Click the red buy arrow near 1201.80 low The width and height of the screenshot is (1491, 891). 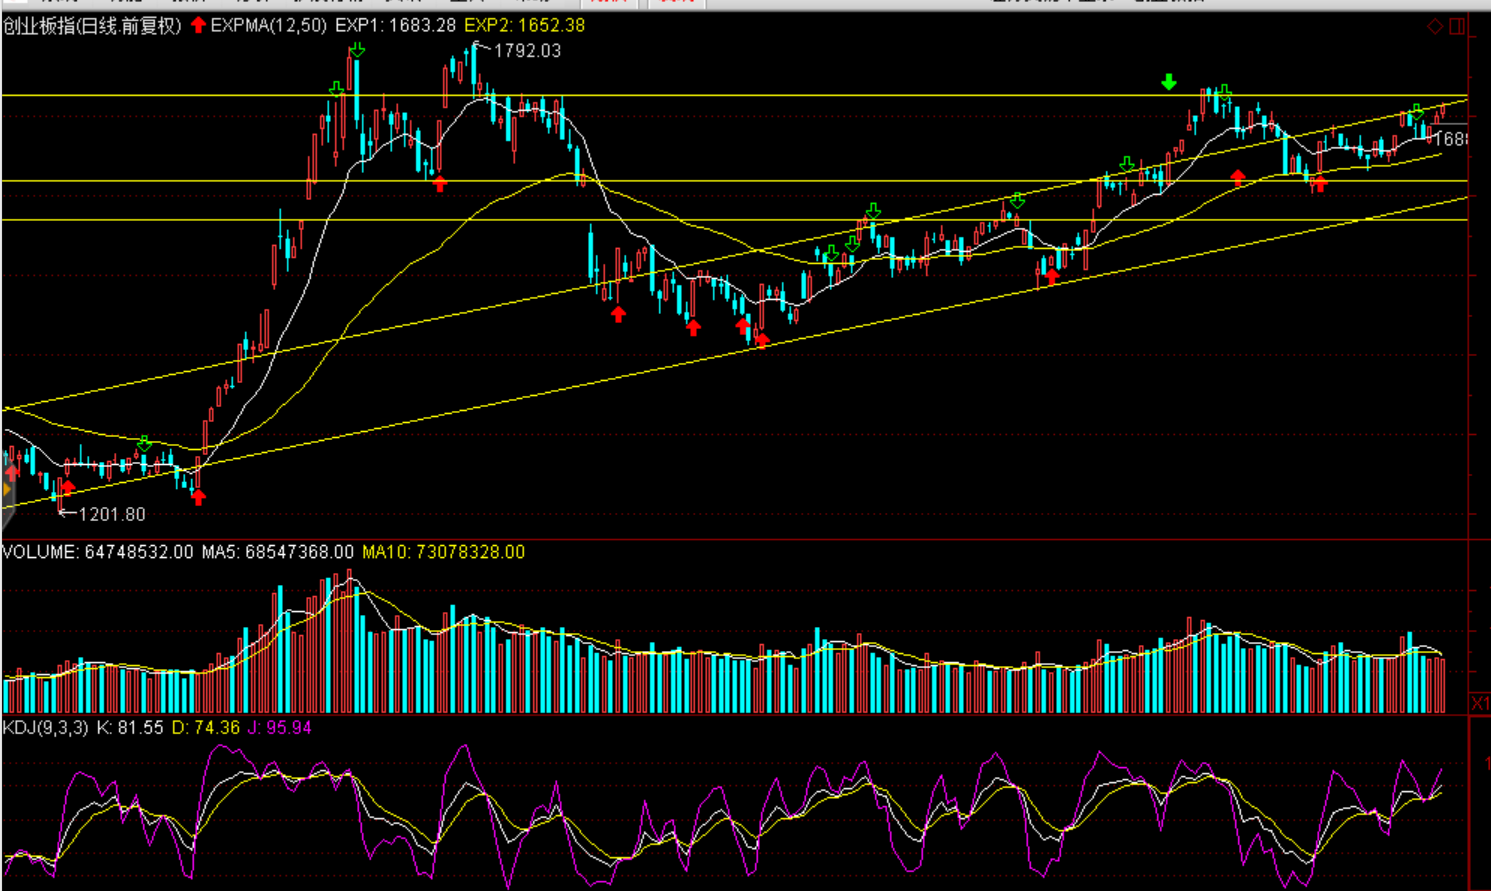click(68, 488)
